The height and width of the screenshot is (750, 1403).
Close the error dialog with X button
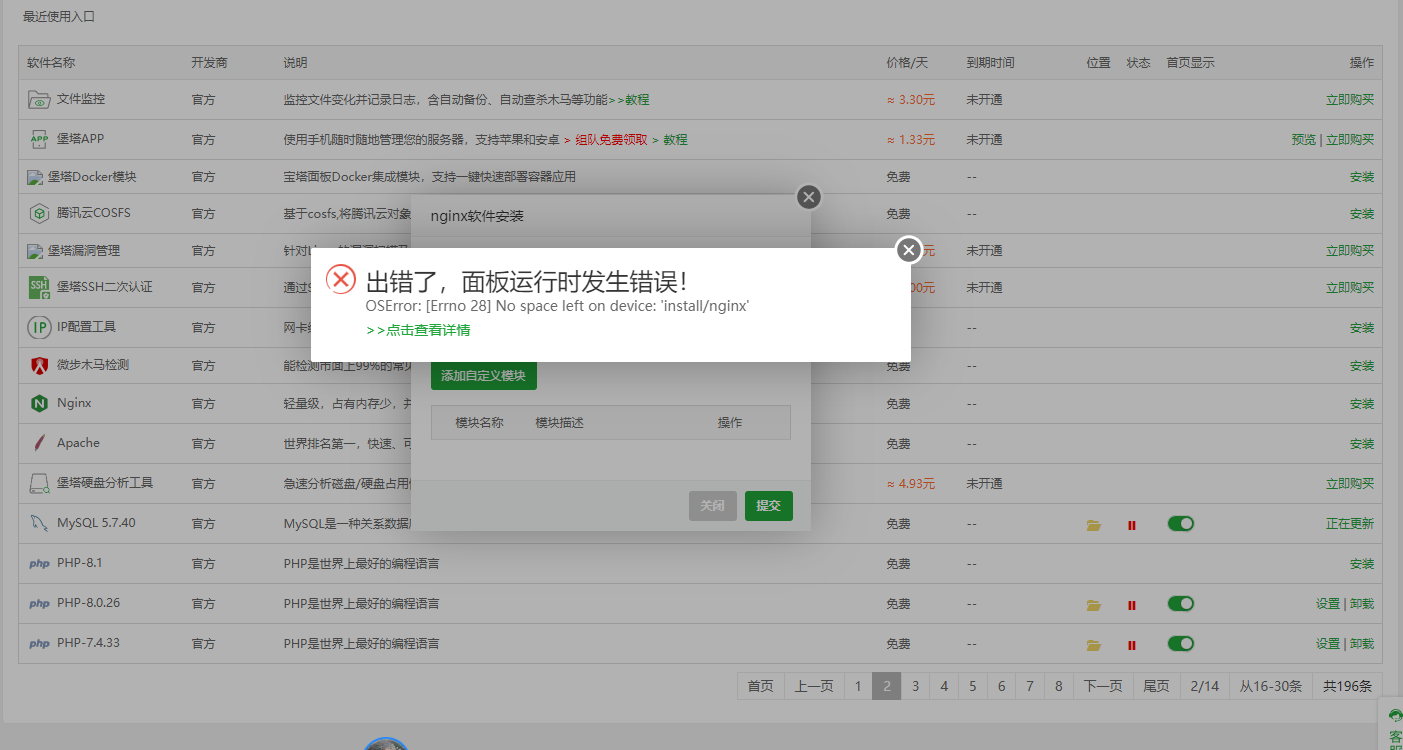click(x=908, y=249)
